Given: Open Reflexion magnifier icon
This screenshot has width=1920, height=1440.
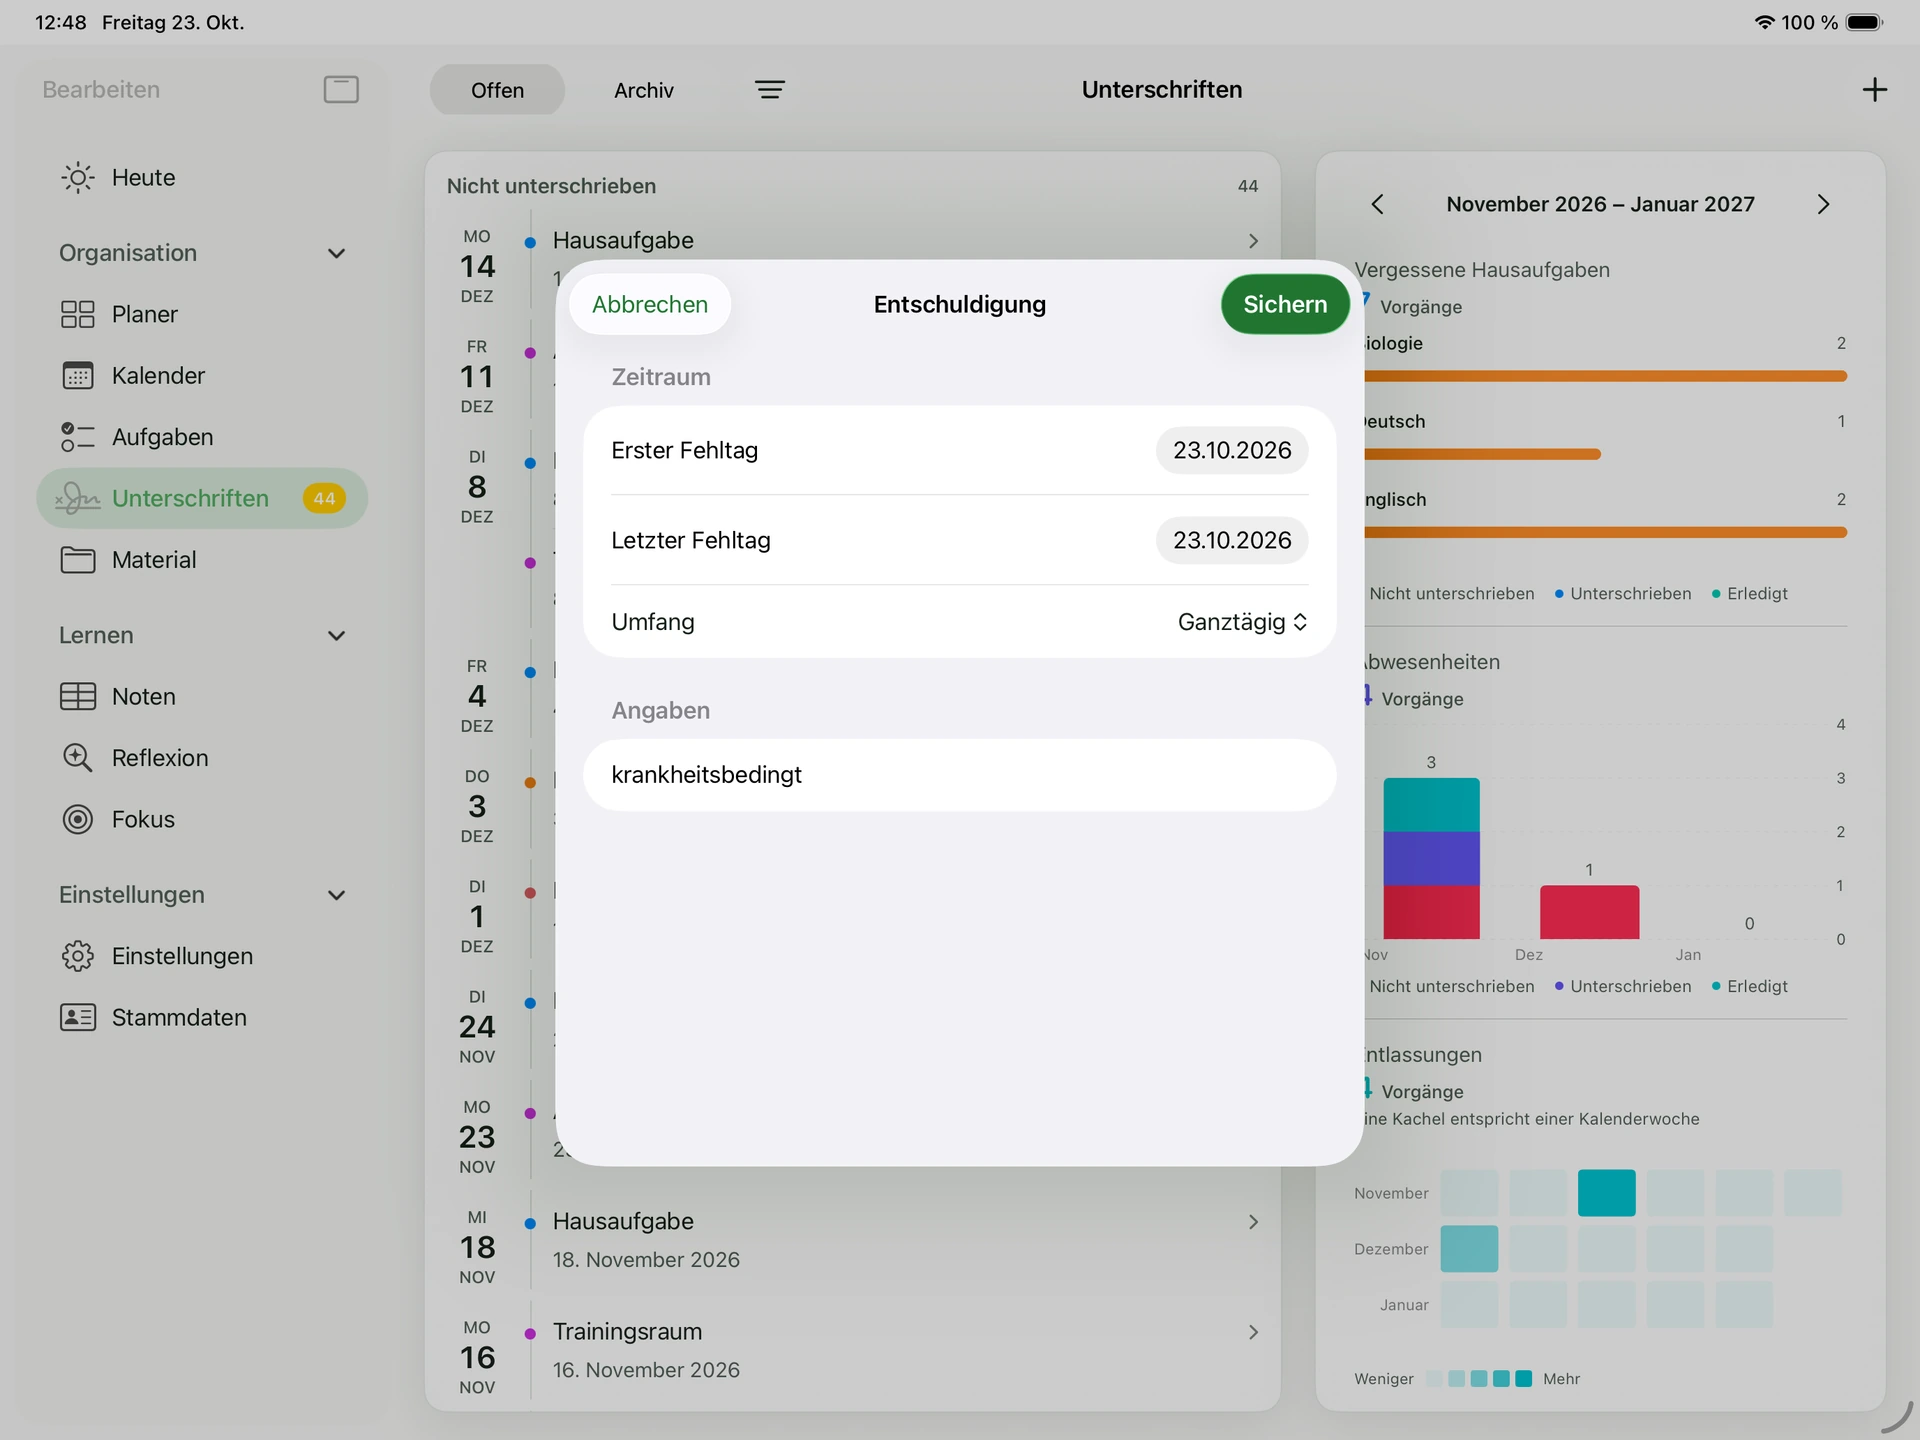Looking at the screenshot, I should [78, 758].
